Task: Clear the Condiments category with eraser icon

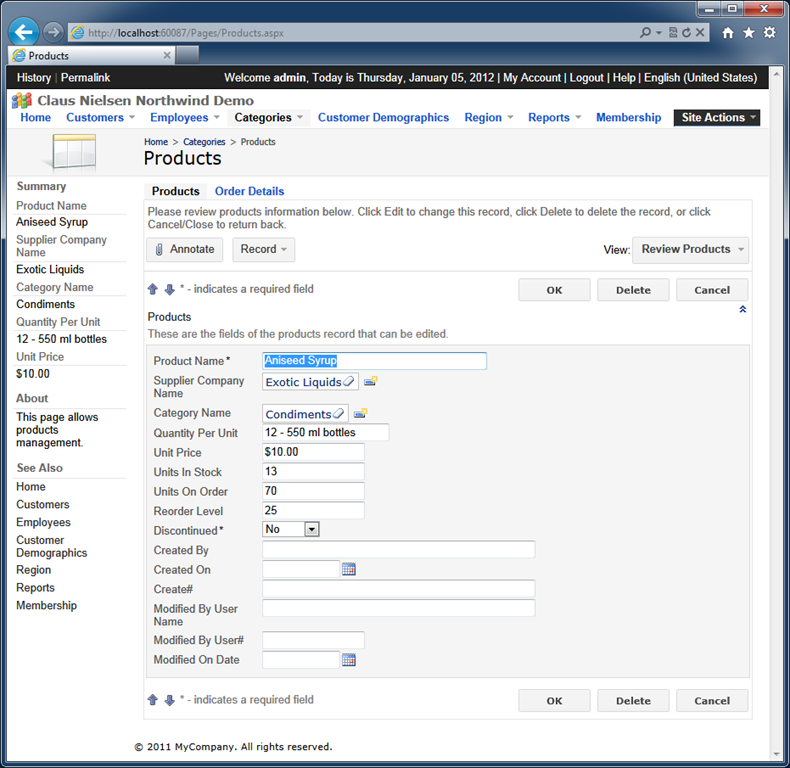Action: click(339, 414)
